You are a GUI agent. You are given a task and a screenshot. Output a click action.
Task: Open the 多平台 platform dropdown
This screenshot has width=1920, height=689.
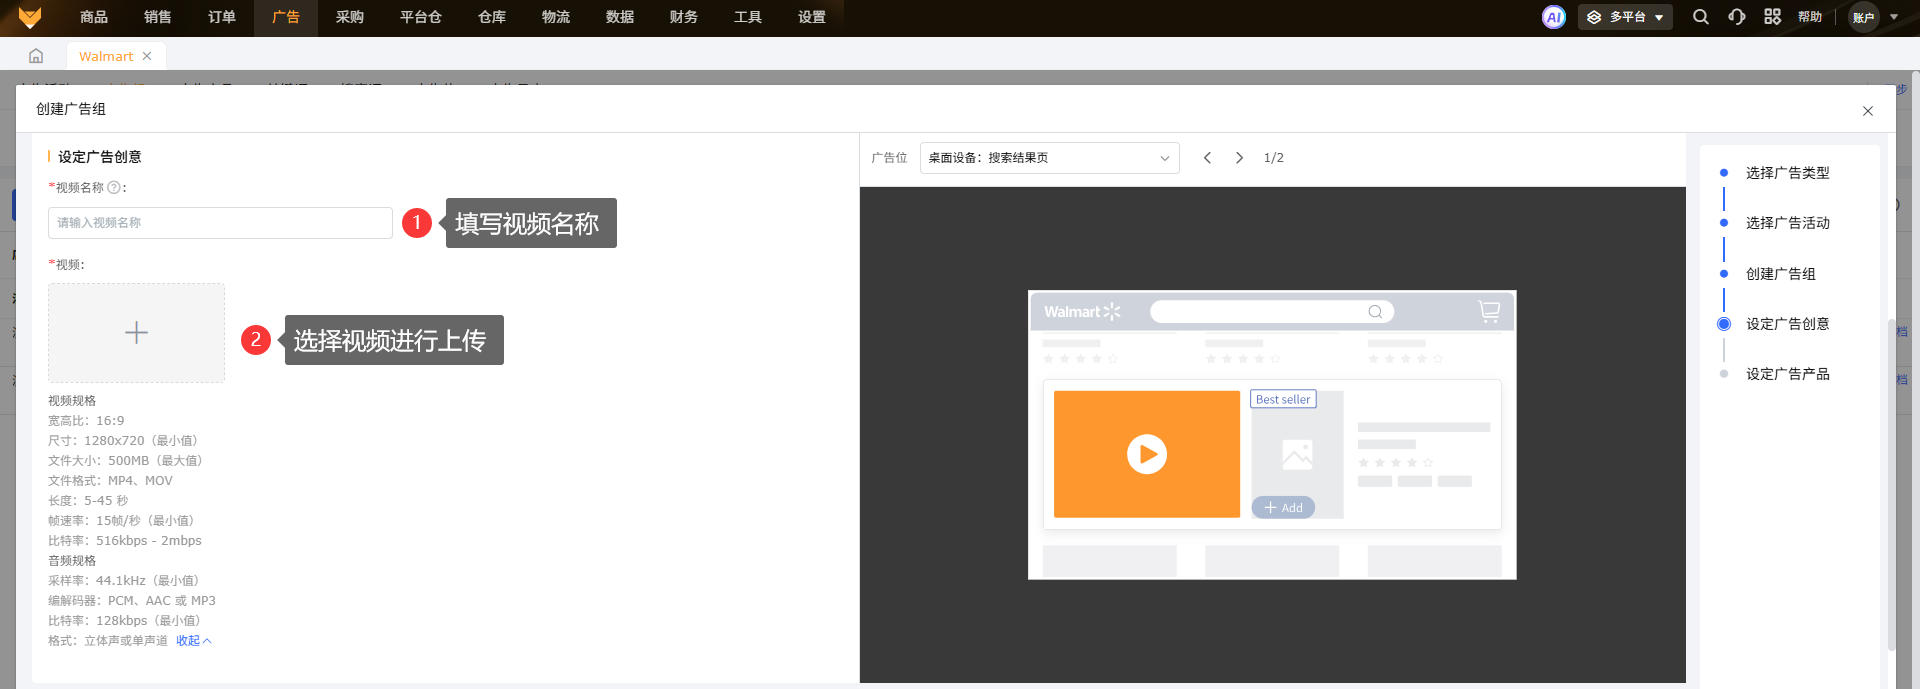(x=1625, y=17)
